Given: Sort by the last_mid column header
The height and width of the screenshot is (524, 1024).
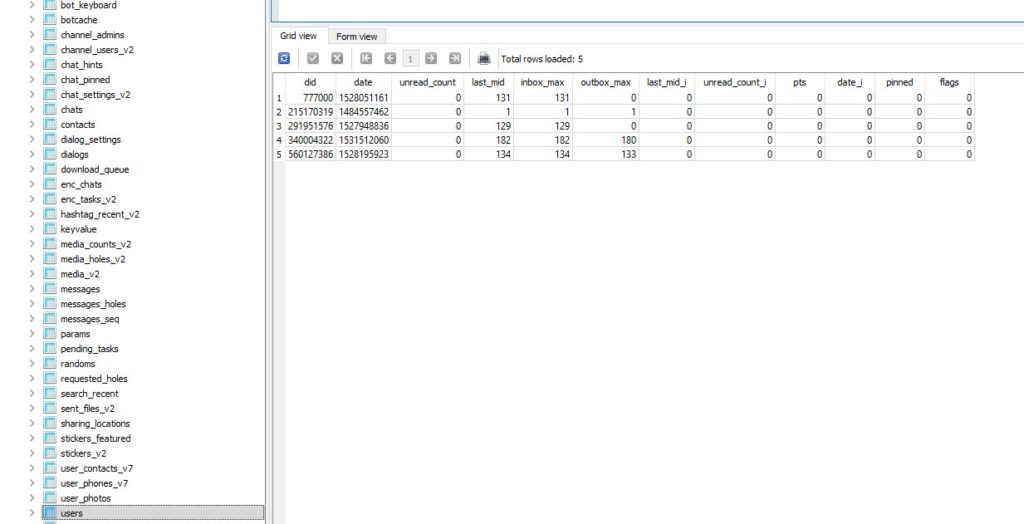Looking at the screenshot, I should 488,82.
